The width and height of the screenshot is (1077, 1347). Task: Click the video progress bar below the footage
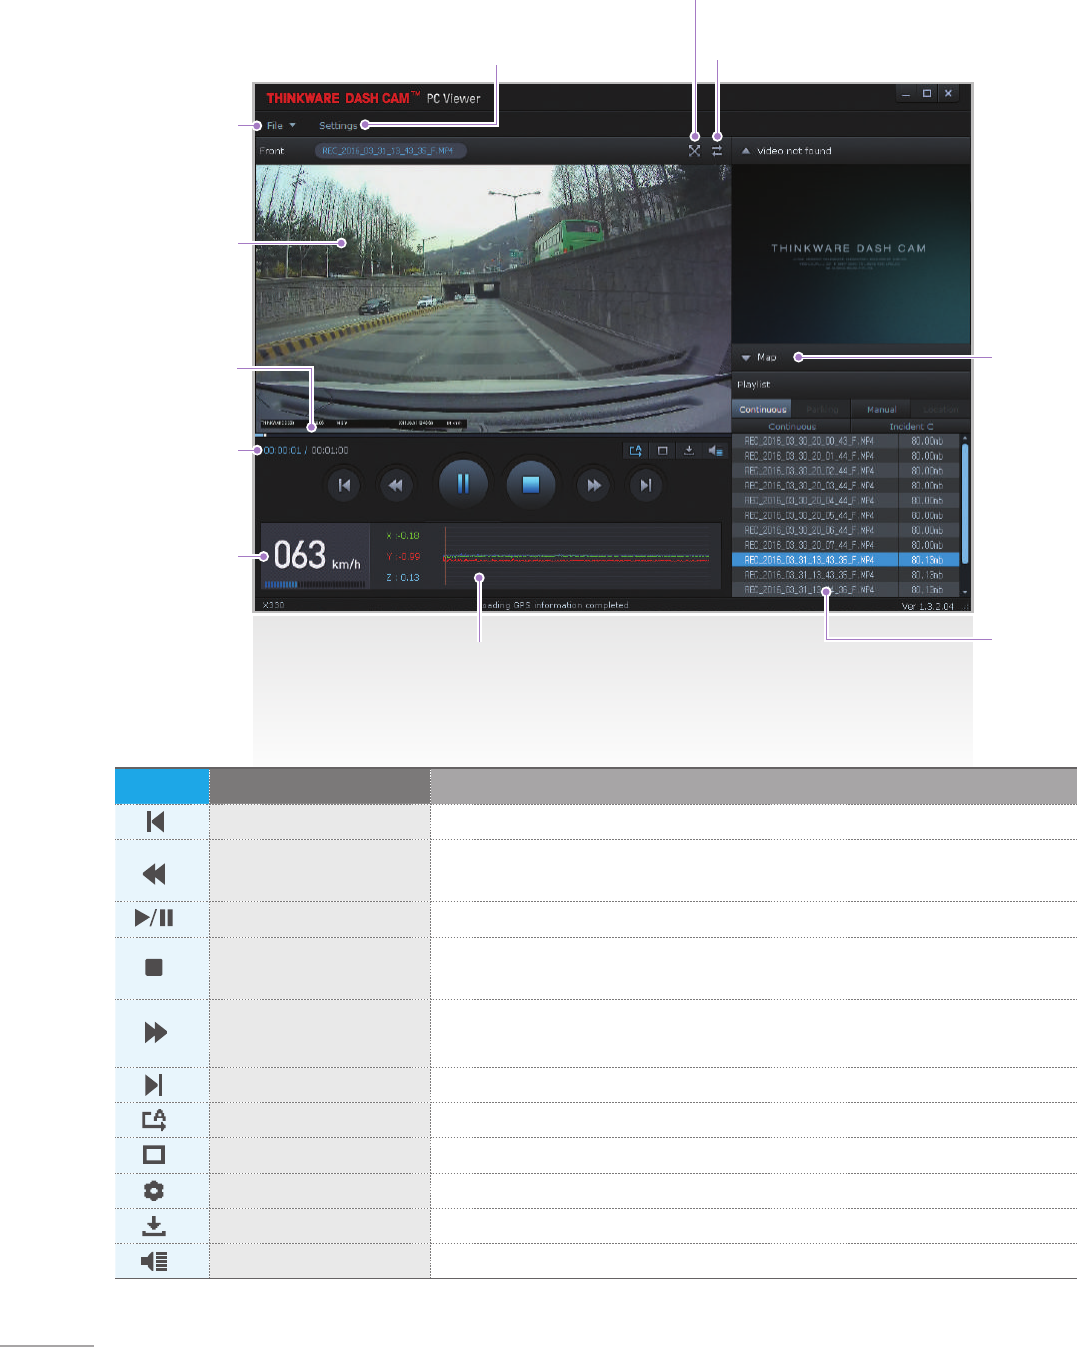[492, 435]
